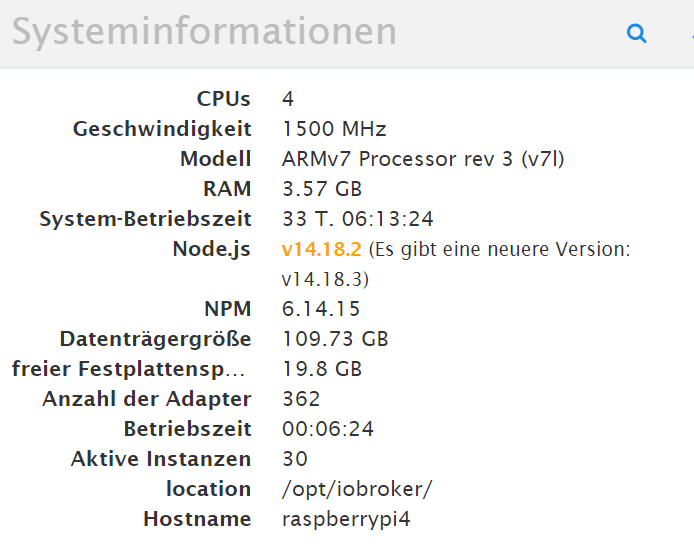Screen dimensions: 694x550
Task: Click the truncated freier Festplattensp… label
Action: (128, 369)
